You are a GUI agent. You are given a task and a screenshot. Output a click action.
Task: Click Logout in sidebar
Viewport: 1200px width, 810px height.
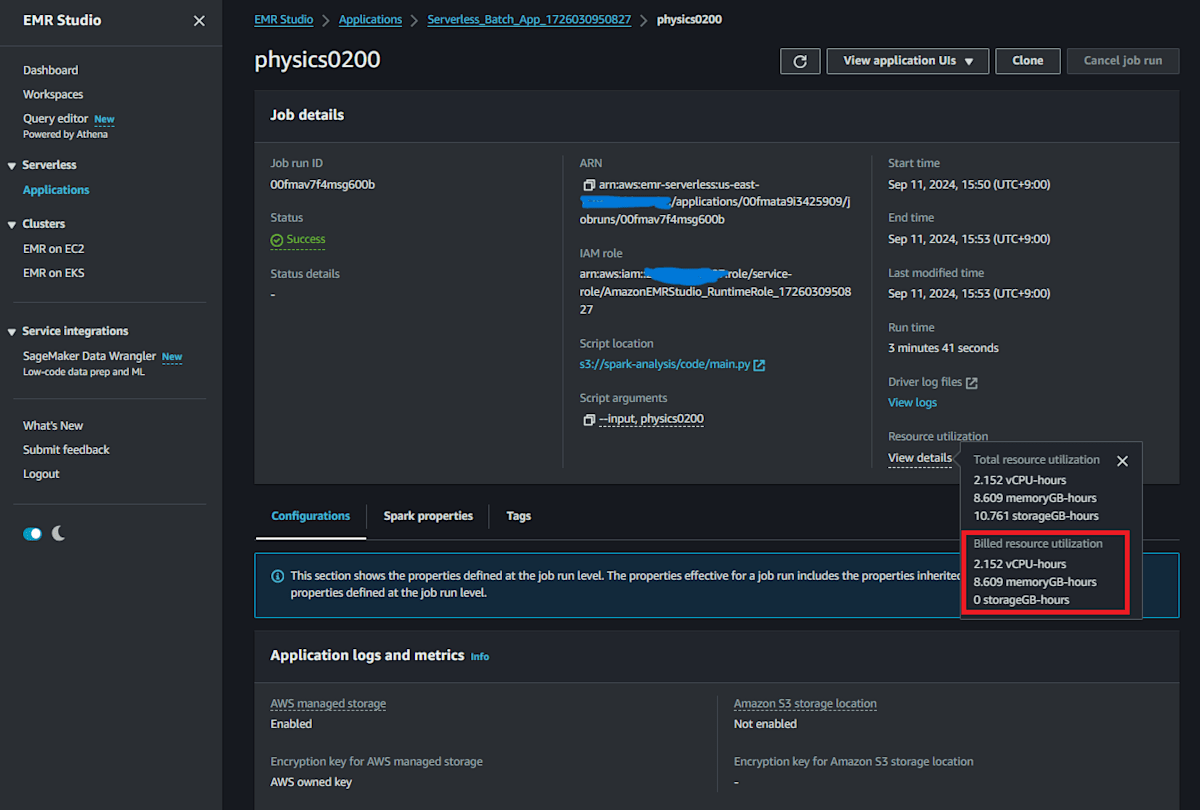click(x=41, y=474)
